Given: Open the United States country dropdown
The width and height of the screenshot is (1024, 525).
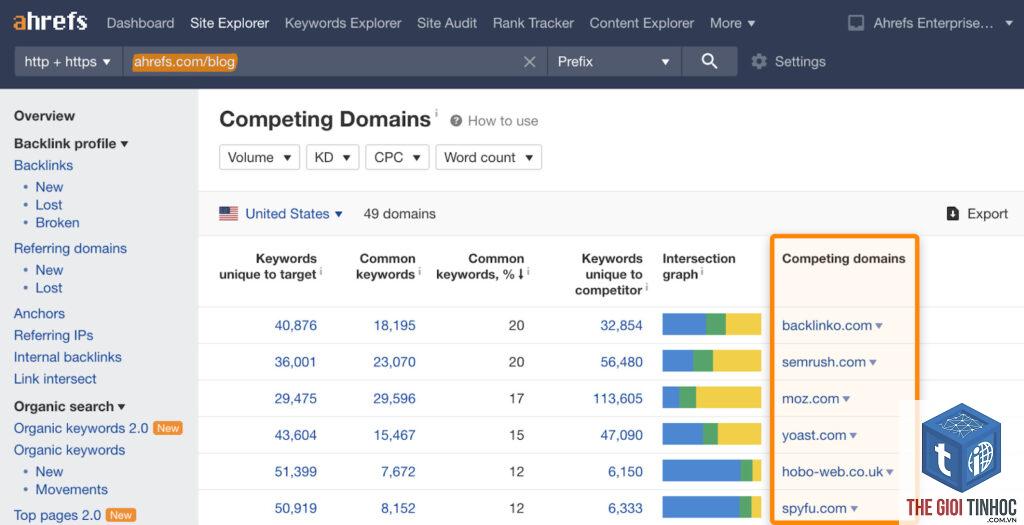Looking at the screenshot, I should (294, 214).
